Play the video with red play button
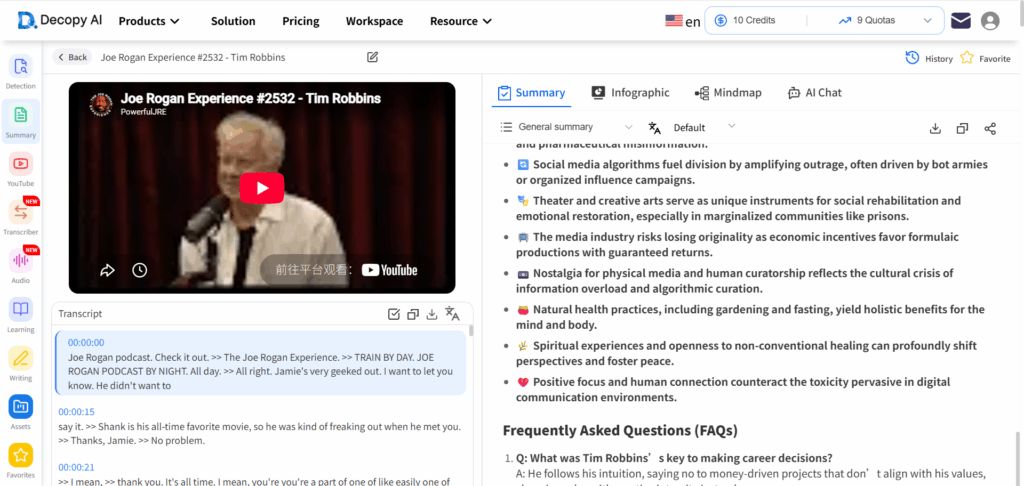The image size is (1024, 486). coord(262,188)
